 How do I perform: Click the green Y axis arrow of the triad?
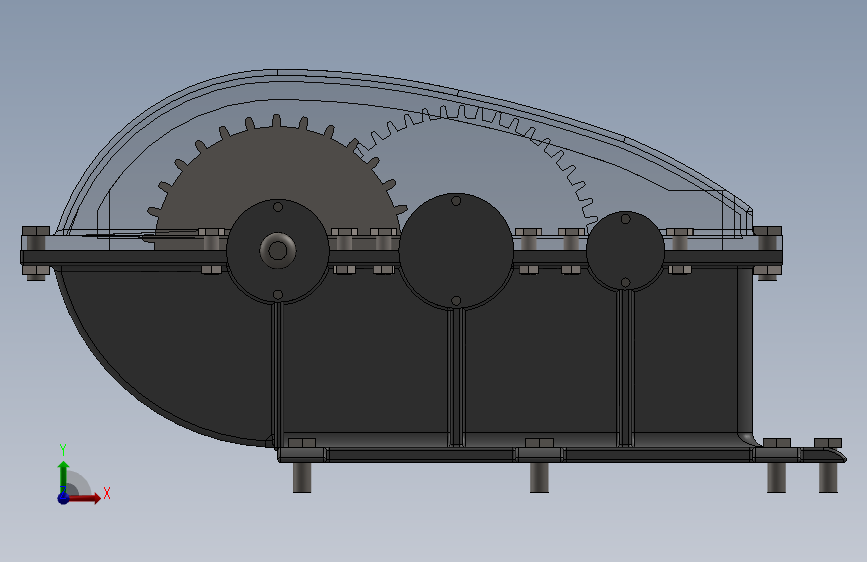[64, 476]
